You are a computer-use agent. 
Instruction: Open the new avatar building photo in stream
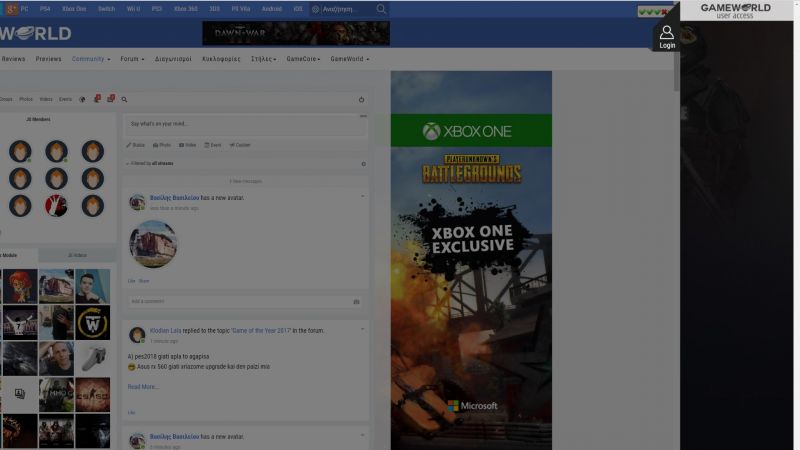[153, 244]
